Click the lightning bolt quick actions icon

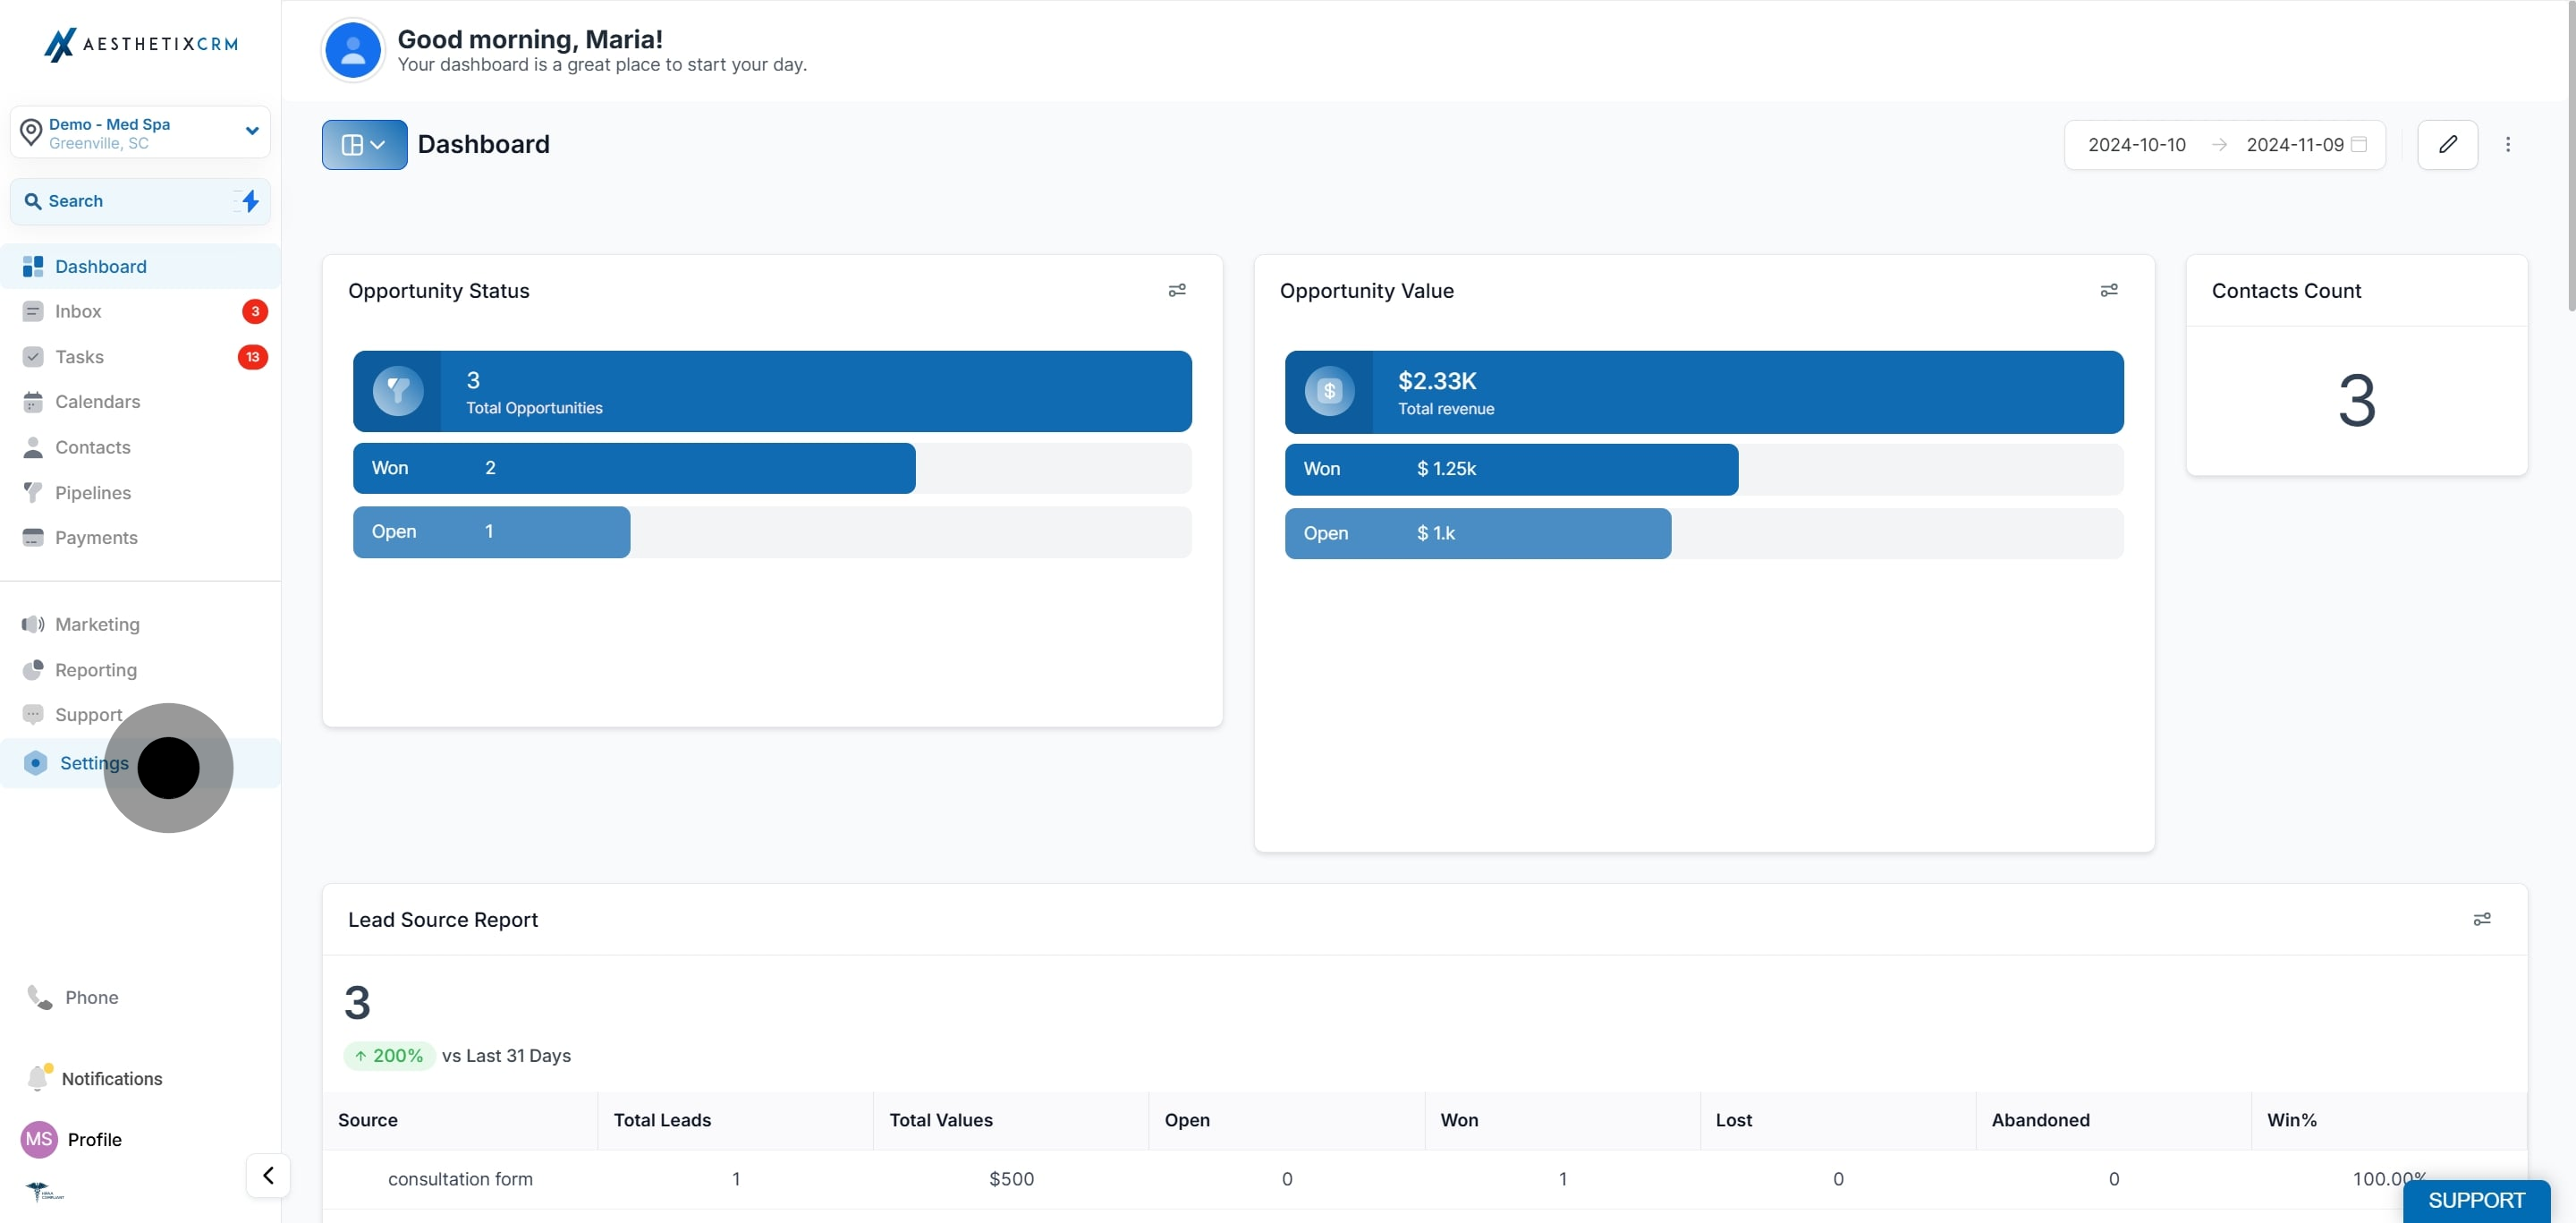click(x=250, y=201)
